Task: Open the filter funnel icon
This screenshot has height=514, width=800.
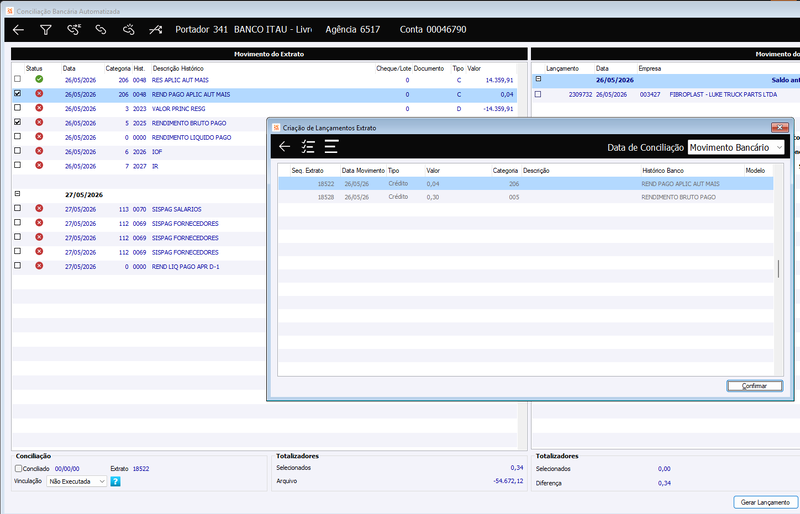Action: [x=46, y=30]
